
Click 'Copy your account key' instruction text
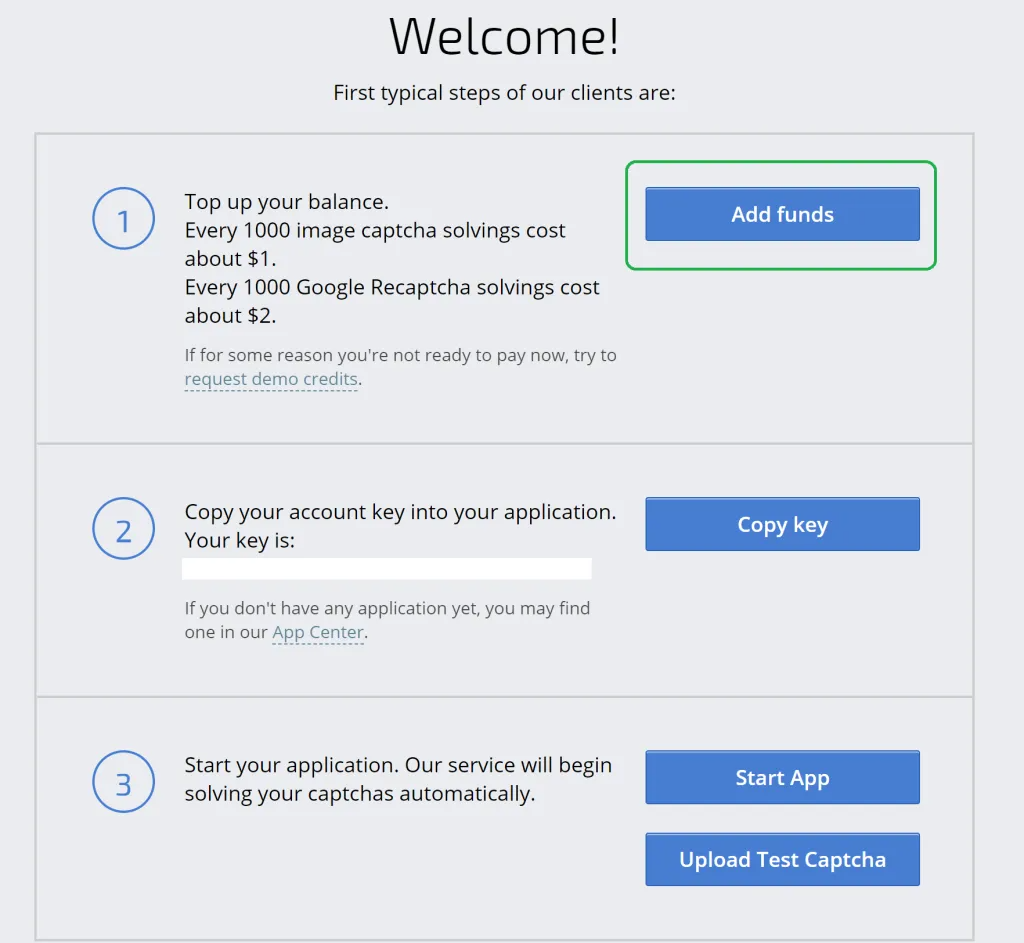pos(400,512)
